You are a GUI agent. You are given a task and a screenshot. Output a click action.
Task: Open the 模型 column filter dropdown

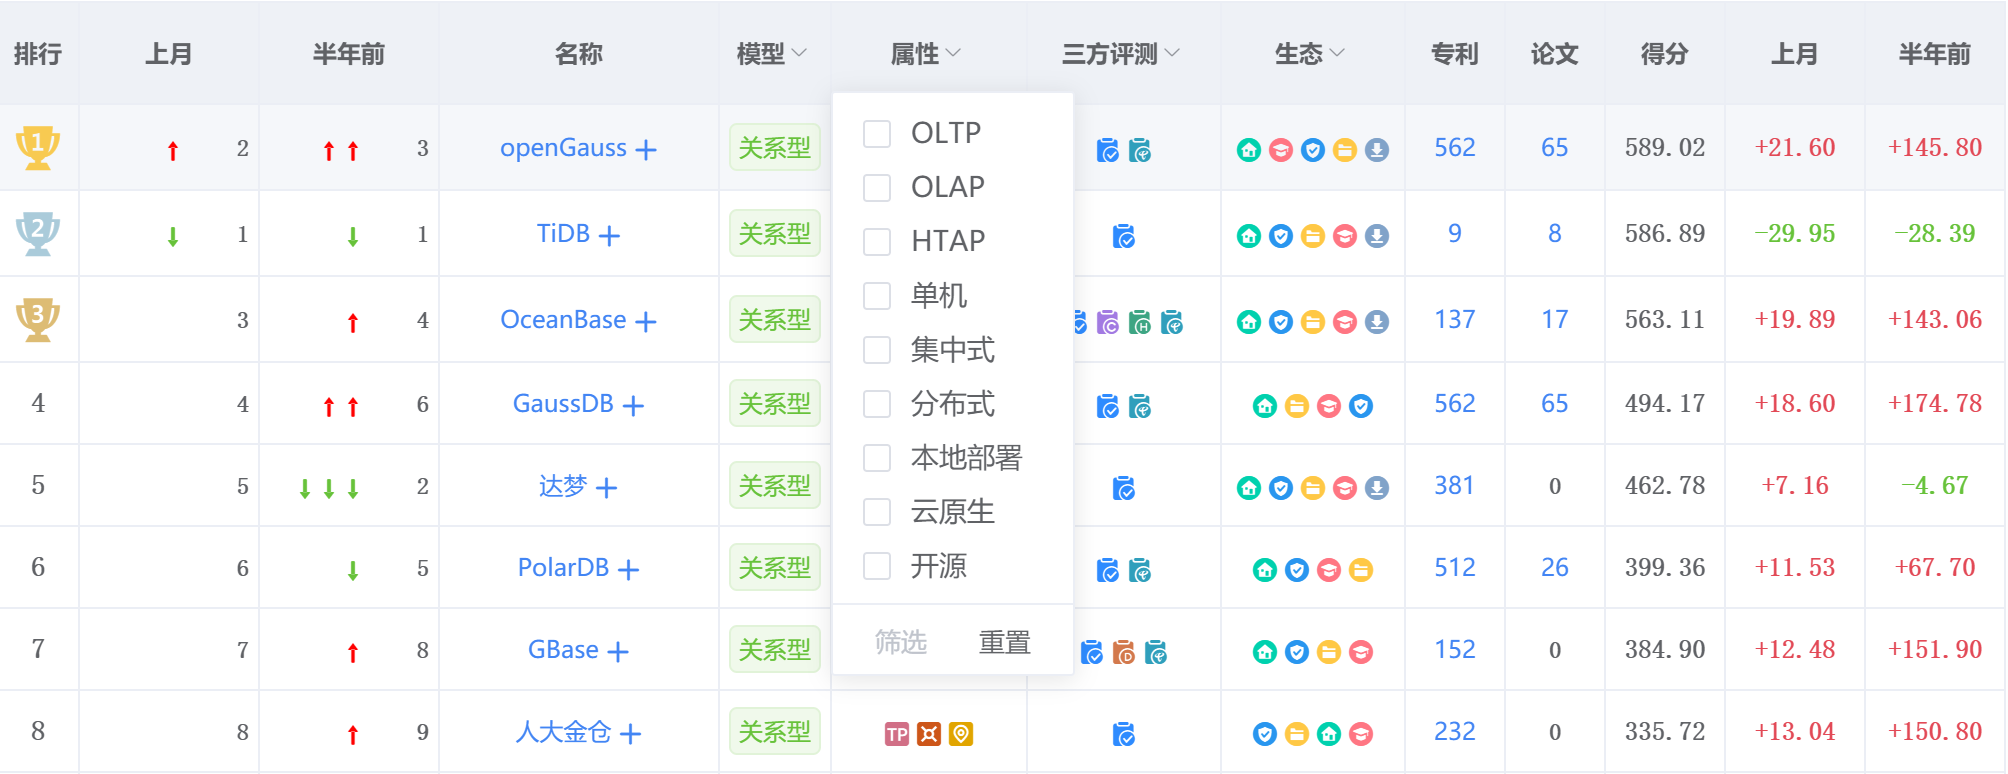(799, 53)
